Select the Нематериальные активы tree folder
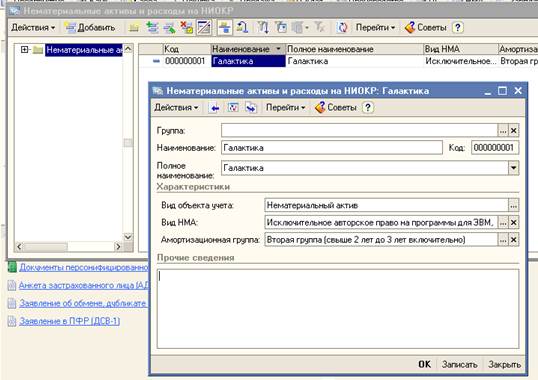Screen dimensions: 538x380 tap(84, 50)
